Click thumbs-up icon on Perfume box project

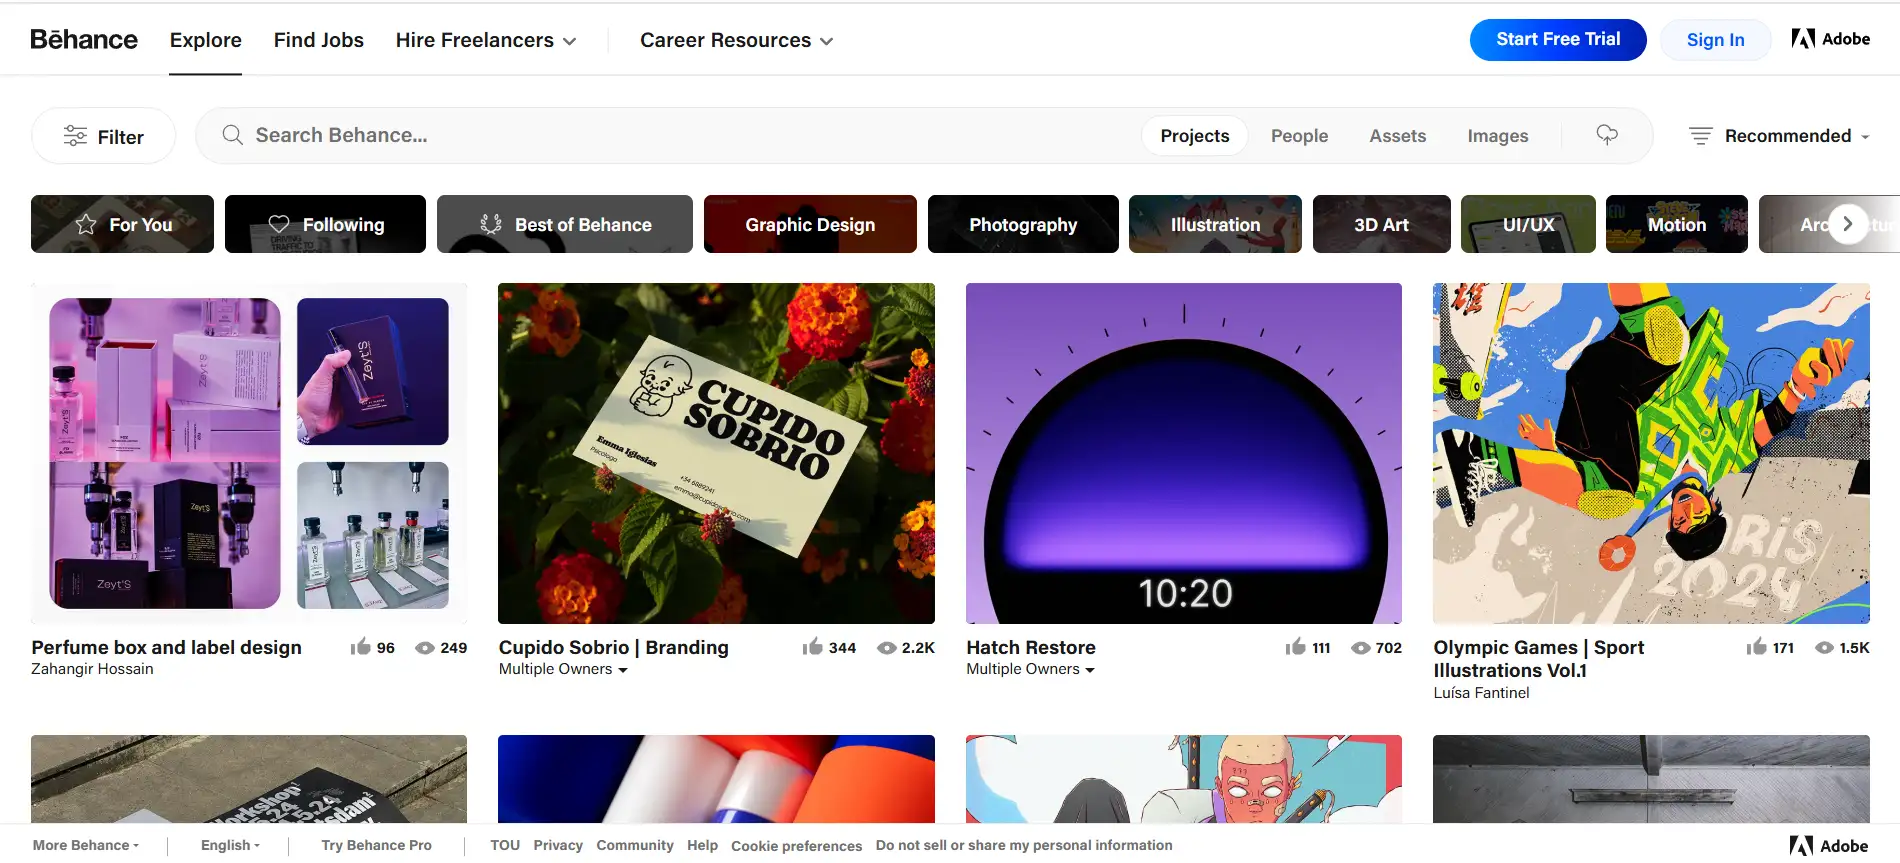pos(361,647)
